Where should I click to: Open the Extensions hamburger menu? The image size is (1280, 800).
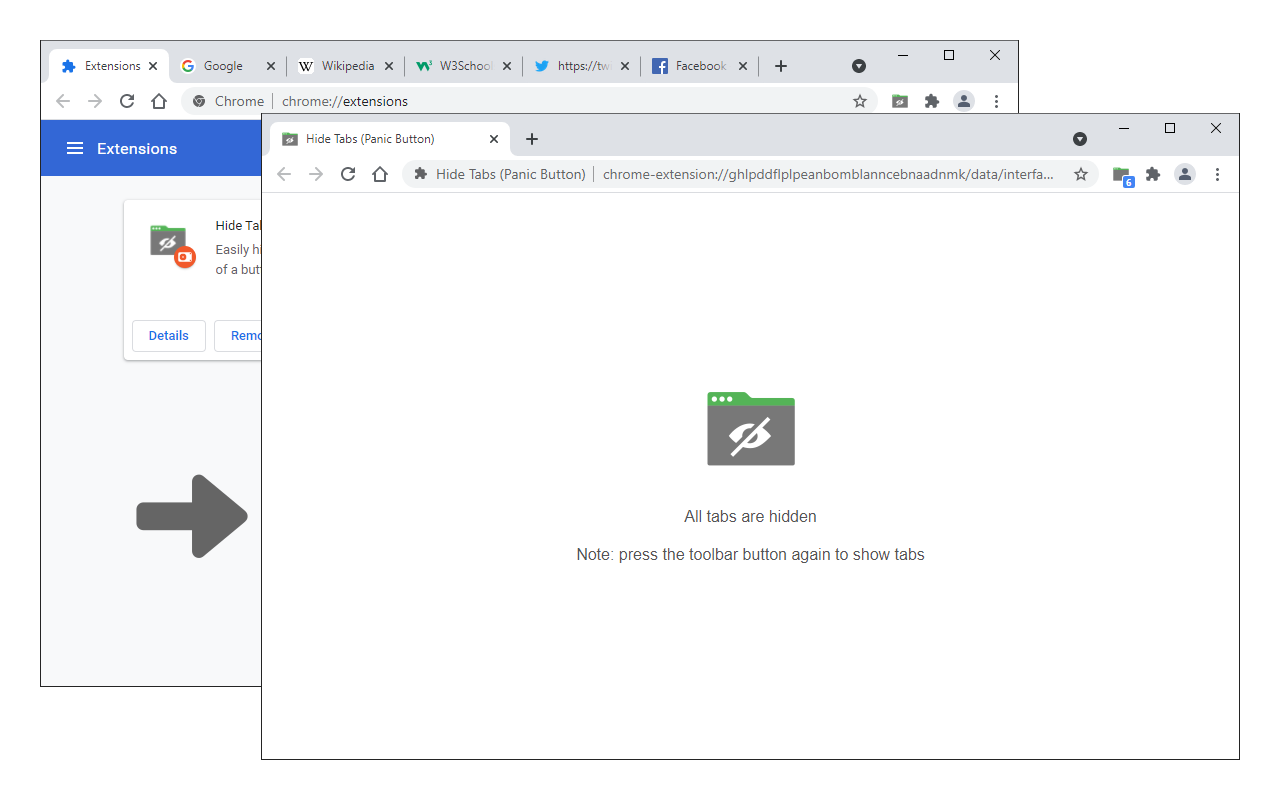tap(74, 148)
